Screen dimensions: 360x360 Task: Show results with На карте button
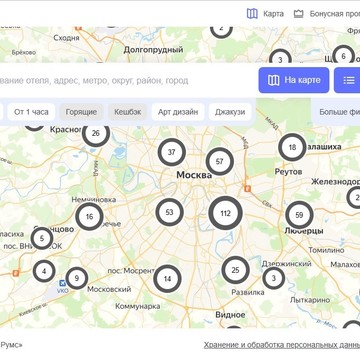pyautogui.click(x=294, y=80)
